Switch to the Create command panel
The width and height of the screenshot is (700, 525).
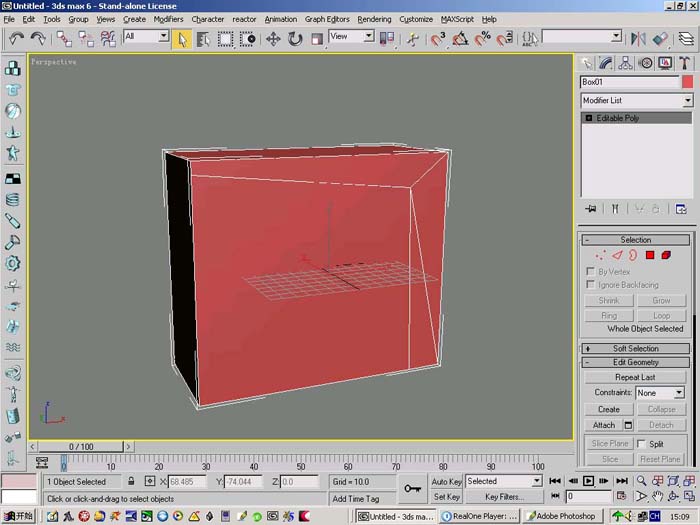pyautogui.click(x=587, y=63)
